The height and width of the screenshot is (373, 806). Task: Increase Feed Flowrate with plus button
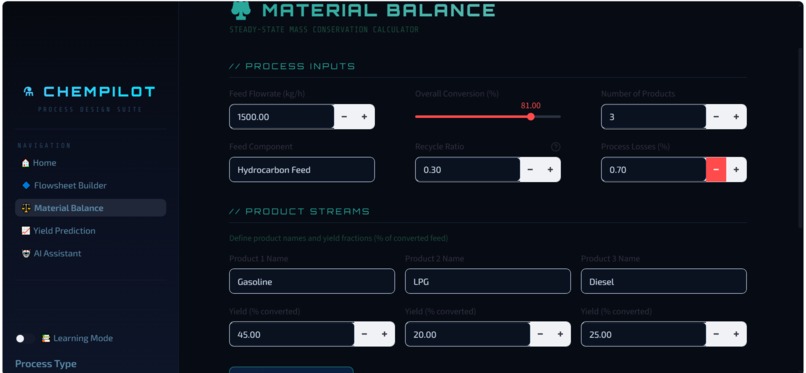pos(364,117)
